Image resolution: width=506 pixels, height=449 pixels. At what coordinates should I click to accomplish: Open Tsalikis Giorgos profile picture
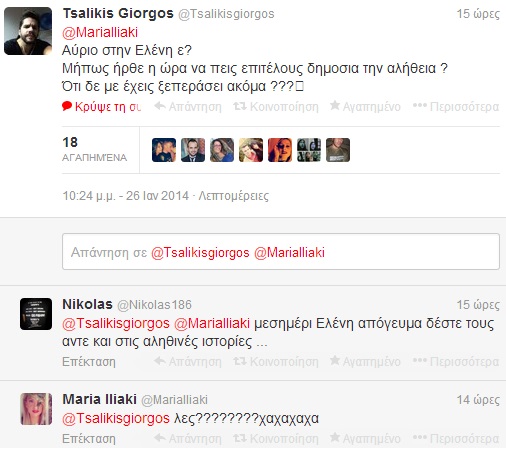tap(28, 31)
